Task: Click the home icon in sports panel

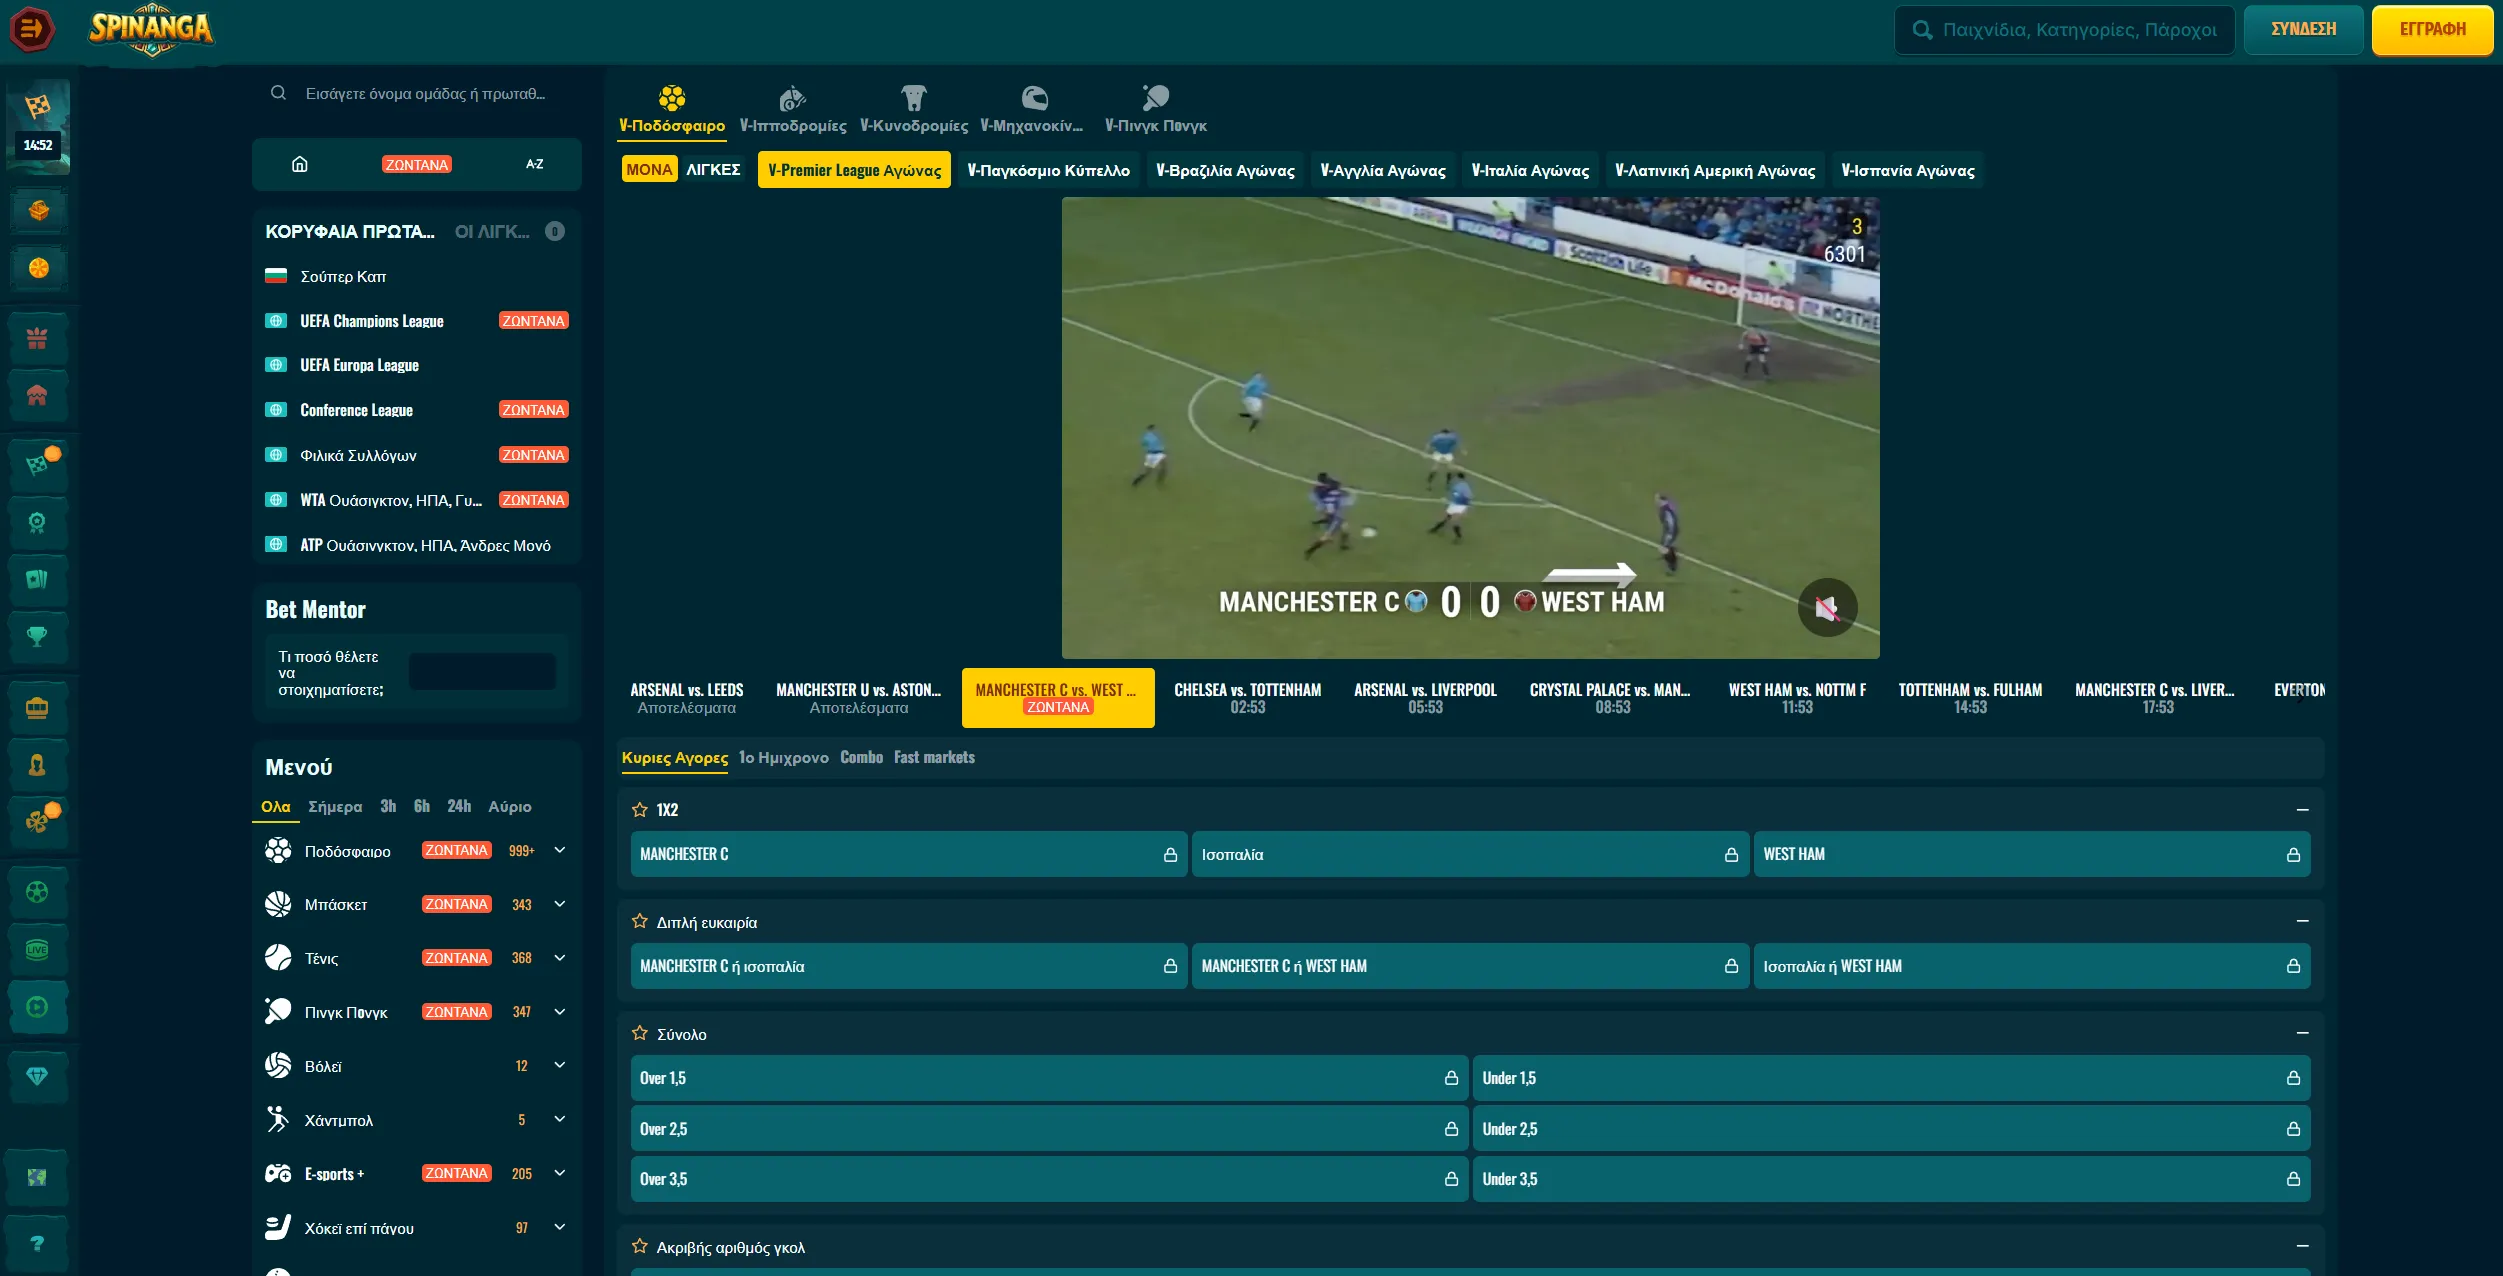Action: (x=299, y=164)
